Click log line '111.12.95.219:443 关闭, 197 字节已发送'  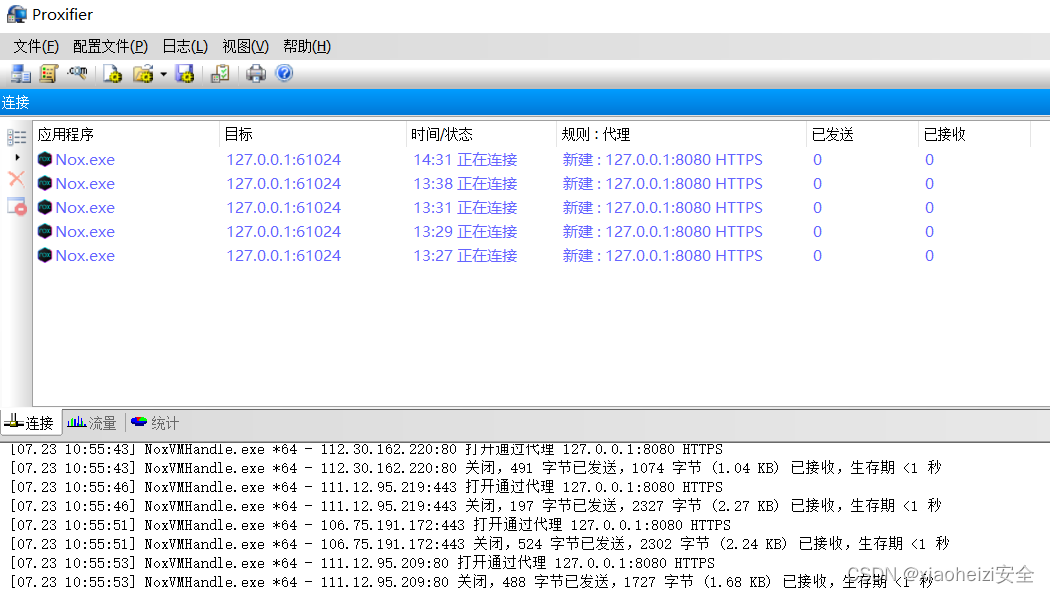click(475, 506)
